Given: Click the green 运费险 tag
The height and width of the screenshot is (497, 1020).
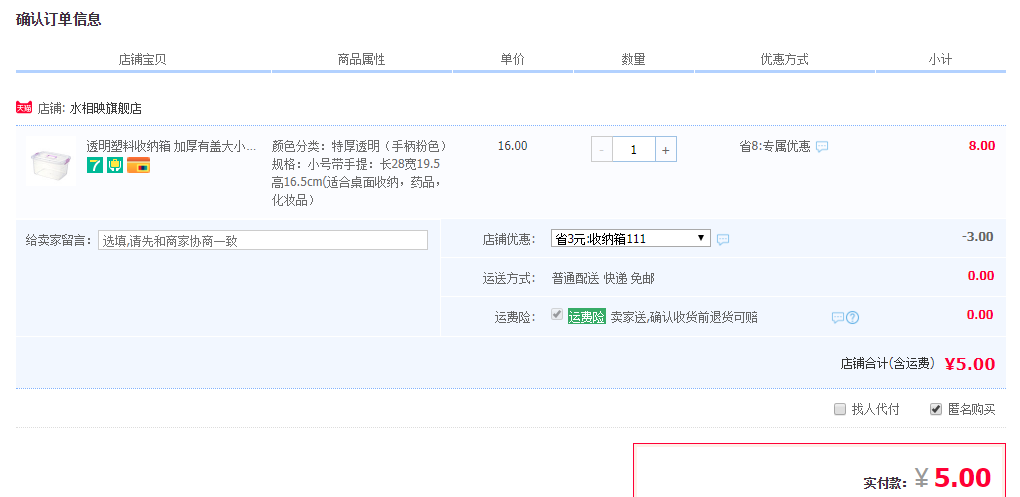Looking at the screenshot, I should 587,317.
